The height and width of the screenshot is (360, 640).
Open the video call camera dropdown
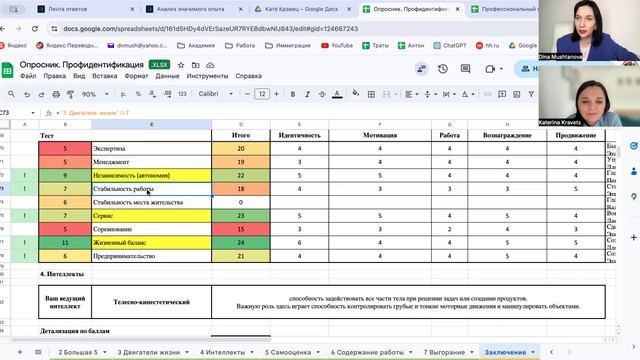[x=502, y=69]
